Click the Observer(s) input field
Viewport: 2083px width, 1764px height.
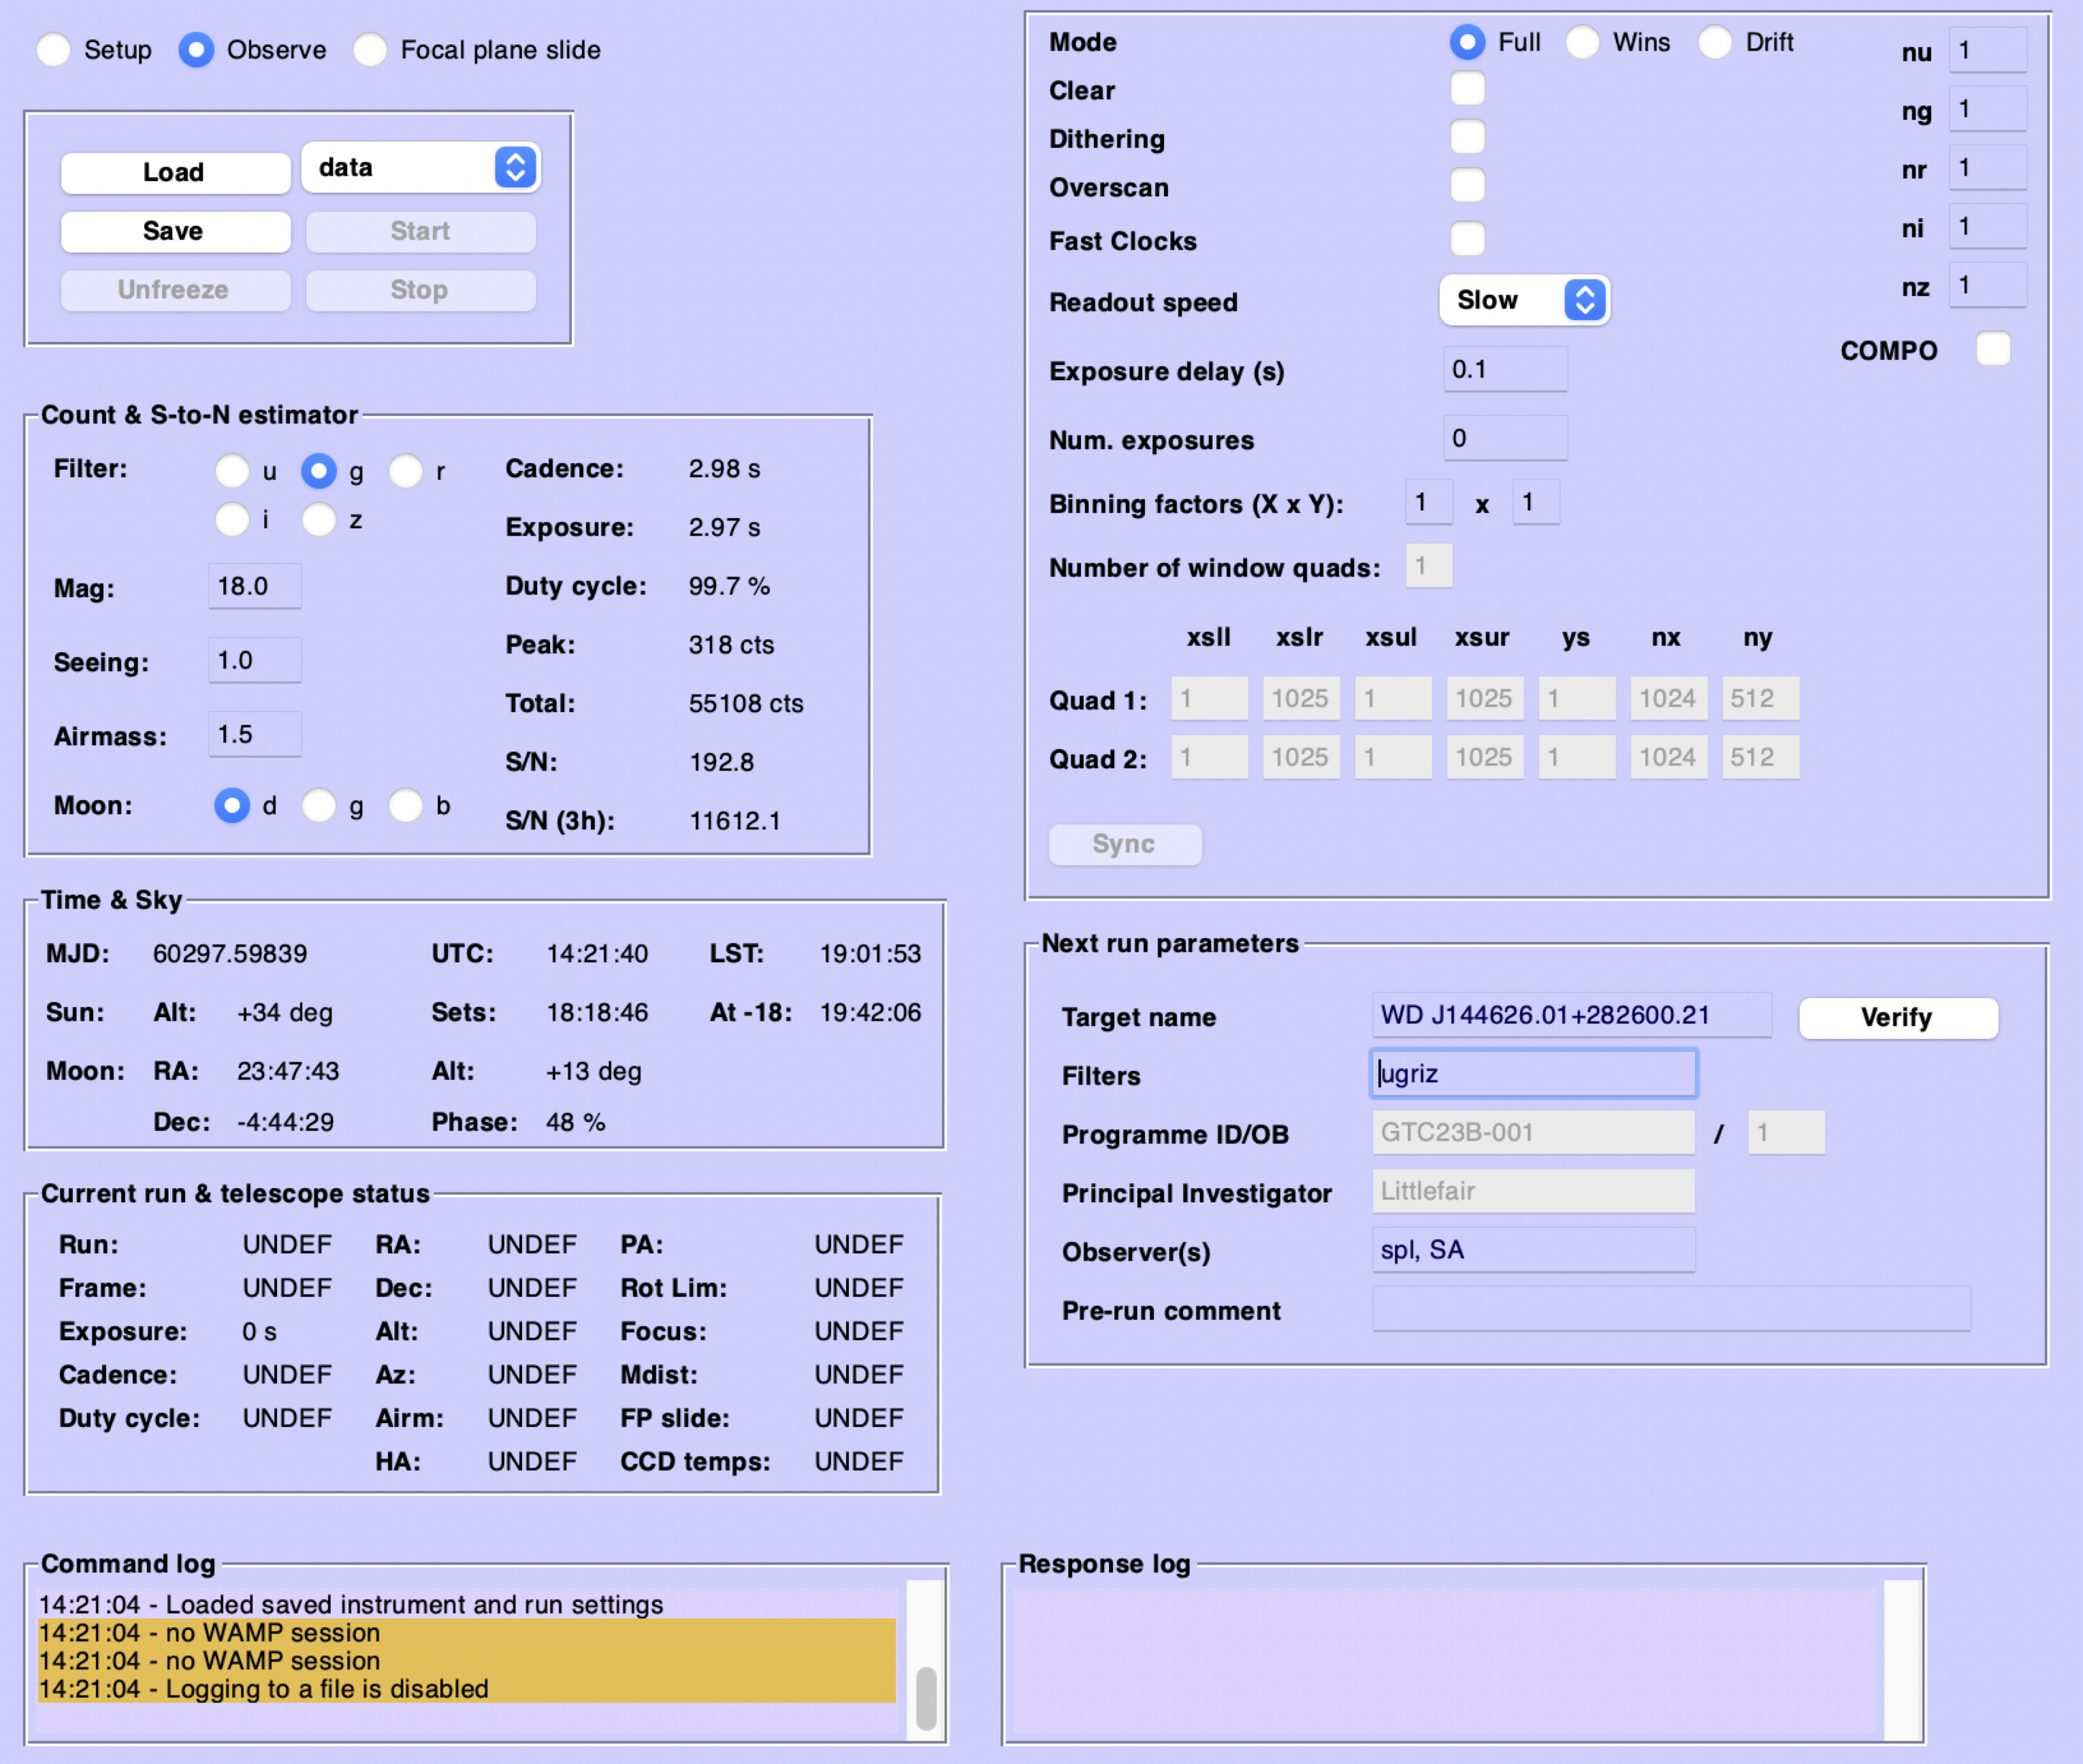(x=1533, y=1250)
